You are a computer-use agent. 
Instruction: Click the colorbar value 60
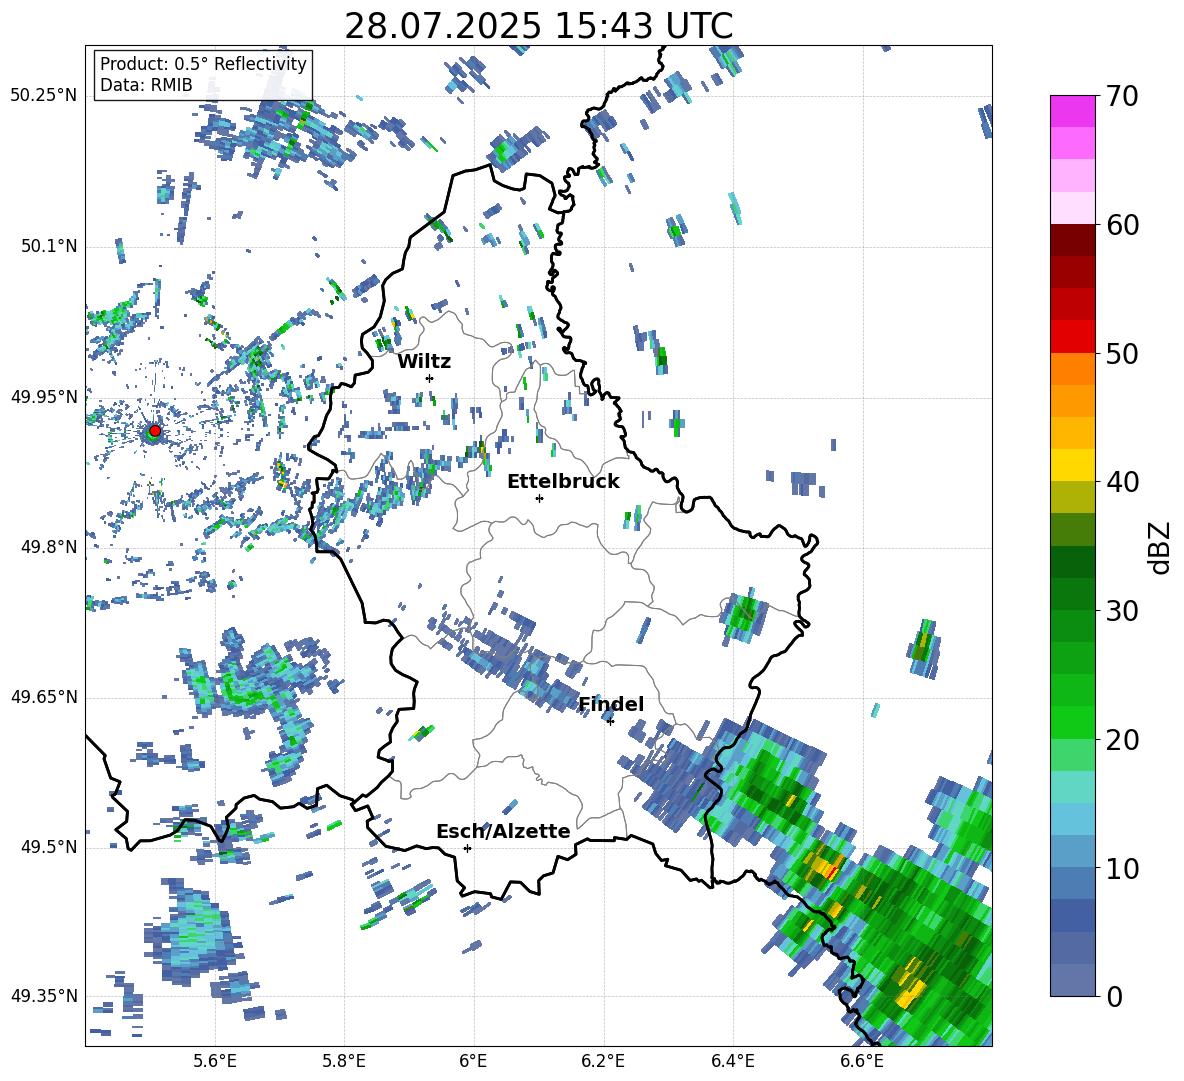1122,225
